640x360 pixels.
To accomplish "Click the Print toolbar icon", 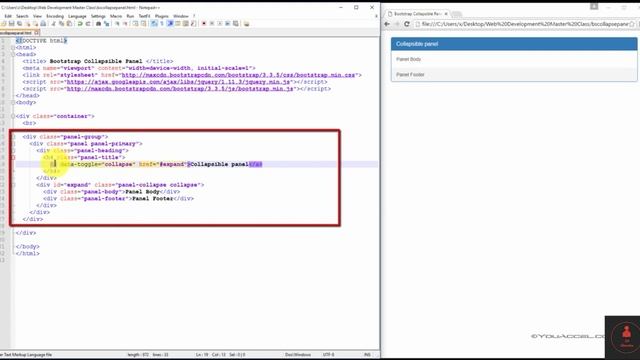I will (43, 24).
